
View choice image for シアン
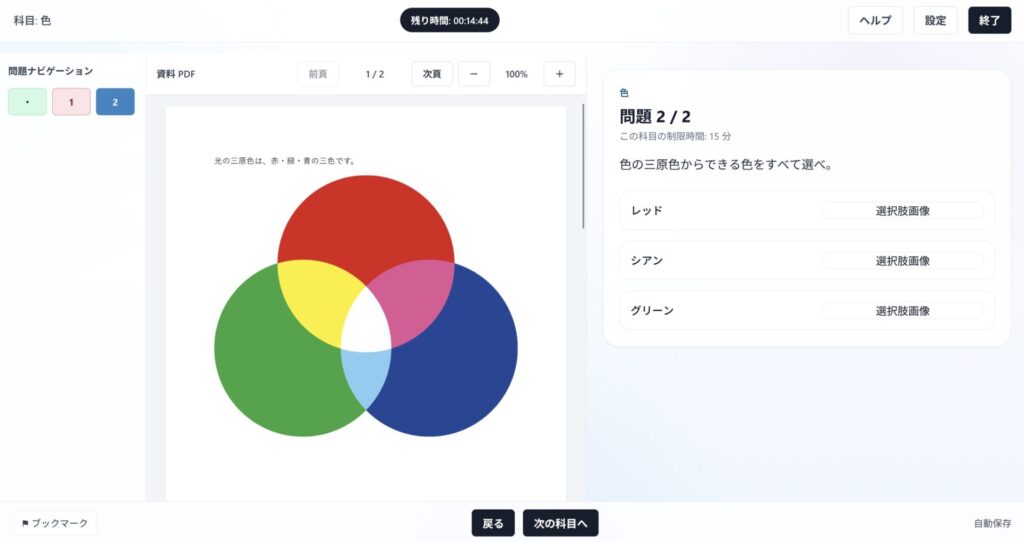point(902,260)
